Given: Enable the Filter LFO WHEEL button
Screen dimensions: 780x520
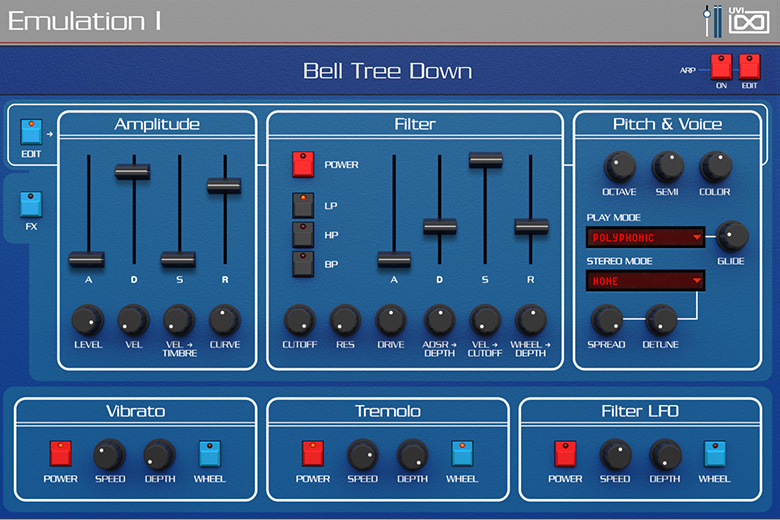Looking at the screenshot, I should click(x=714, y=454).
